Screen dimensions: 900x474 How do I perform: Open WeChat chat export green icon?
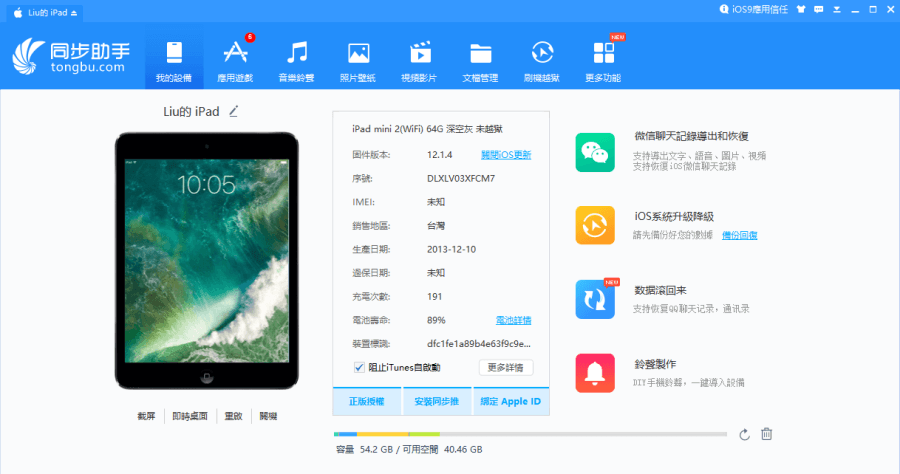pyautogui.click(x=595, y=153)
